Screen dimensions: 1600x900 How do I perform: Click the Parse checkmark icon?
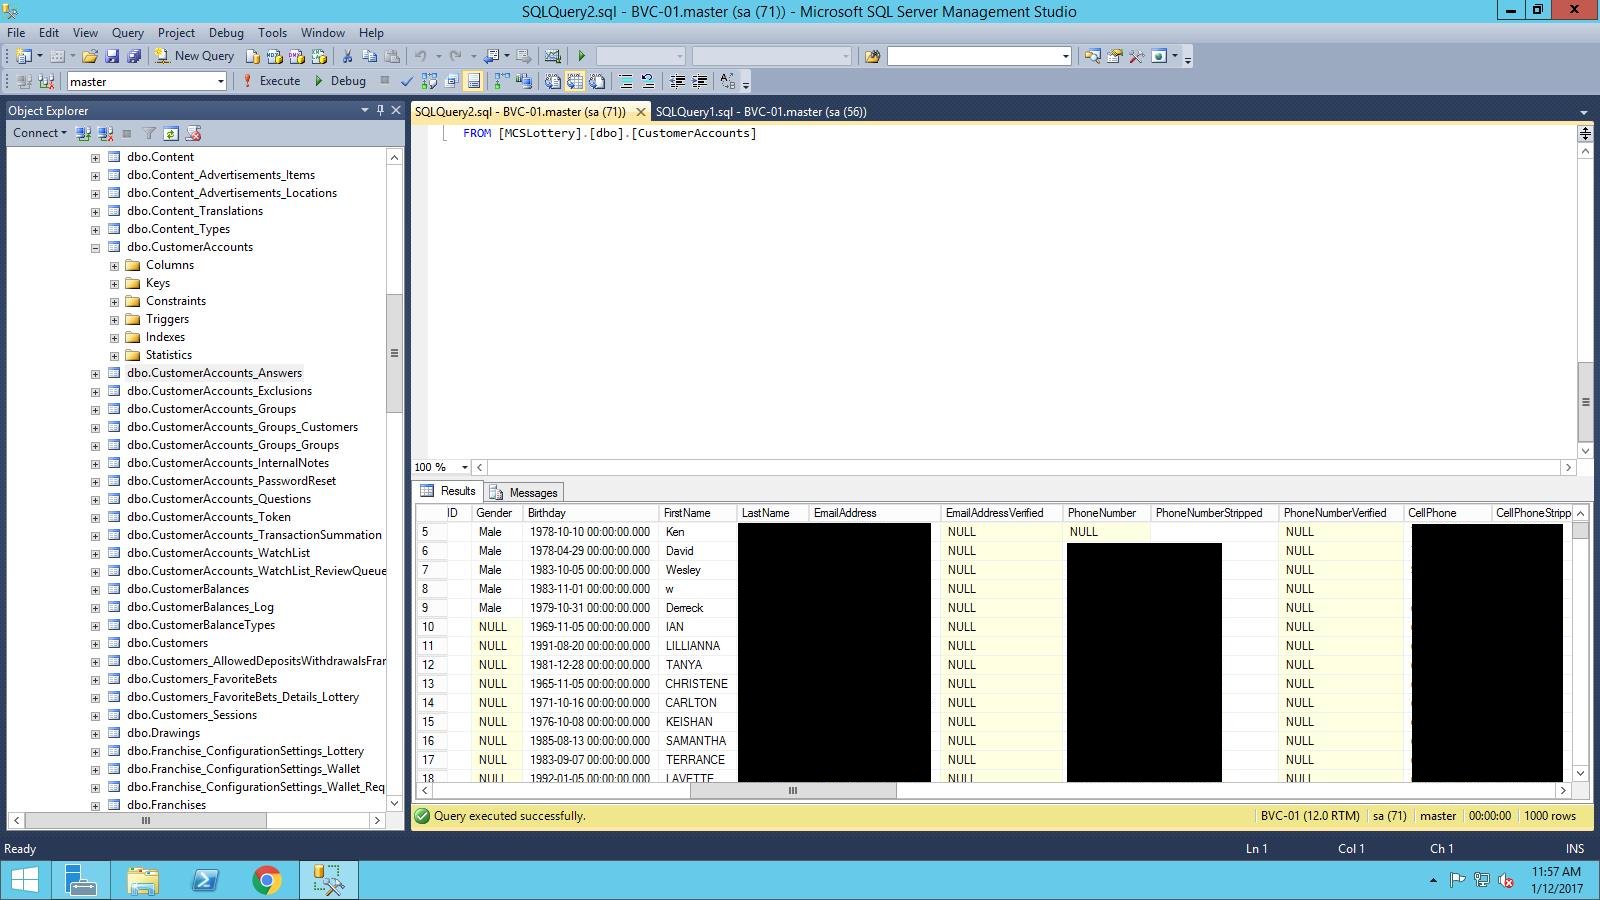click(407, 81)
